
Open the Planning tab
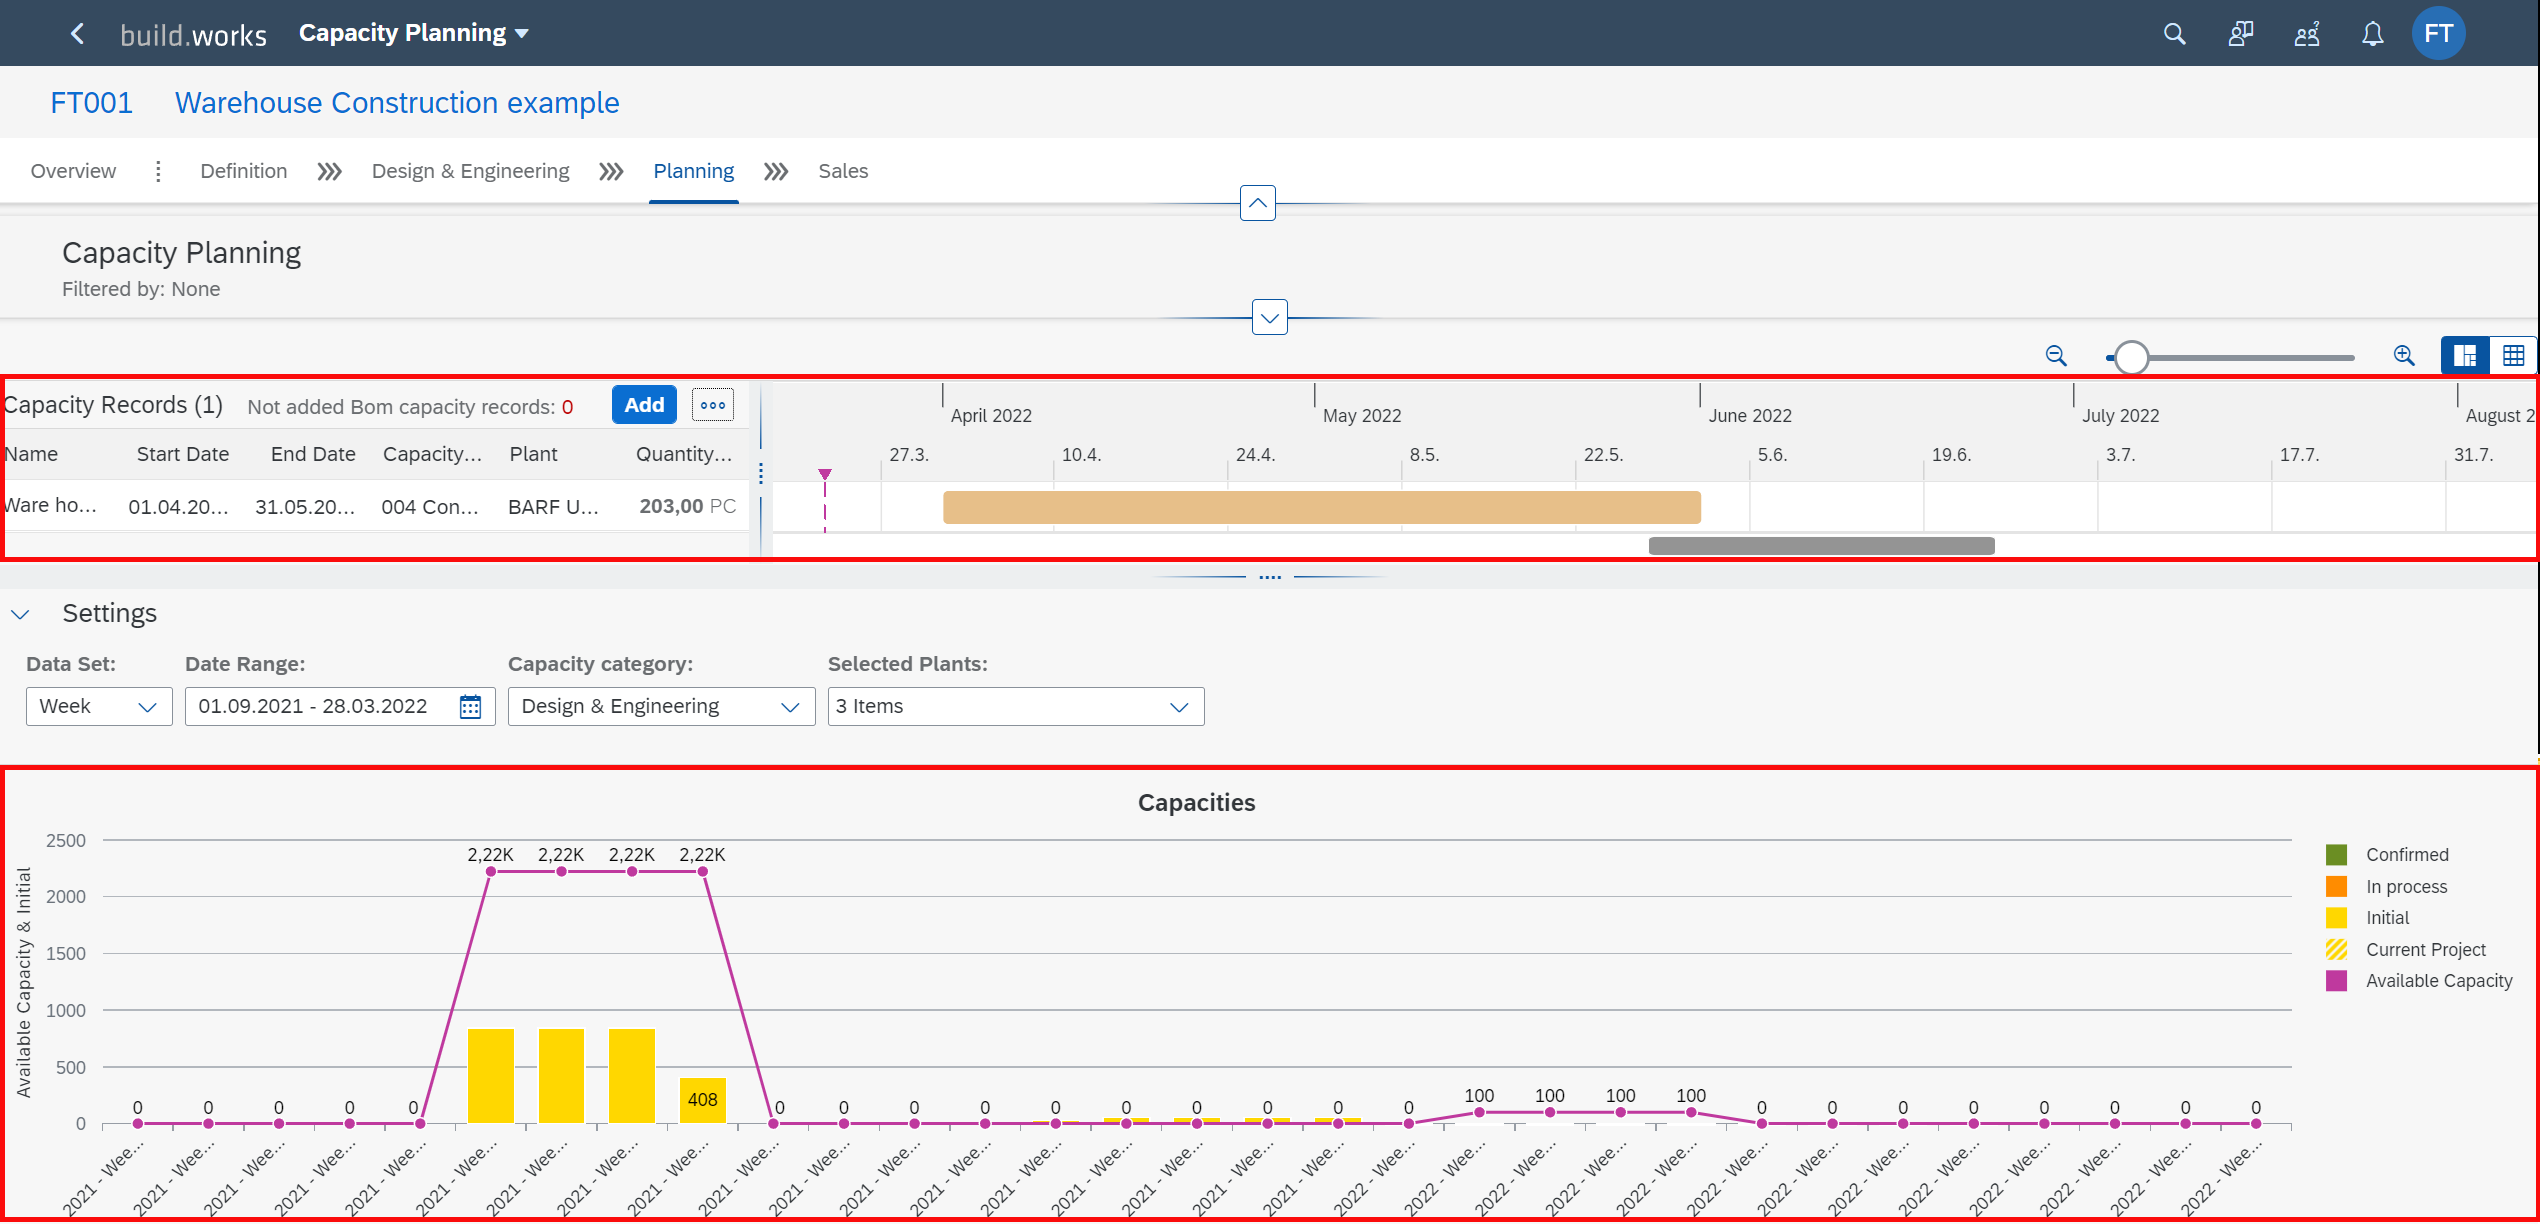click(693, 171)
